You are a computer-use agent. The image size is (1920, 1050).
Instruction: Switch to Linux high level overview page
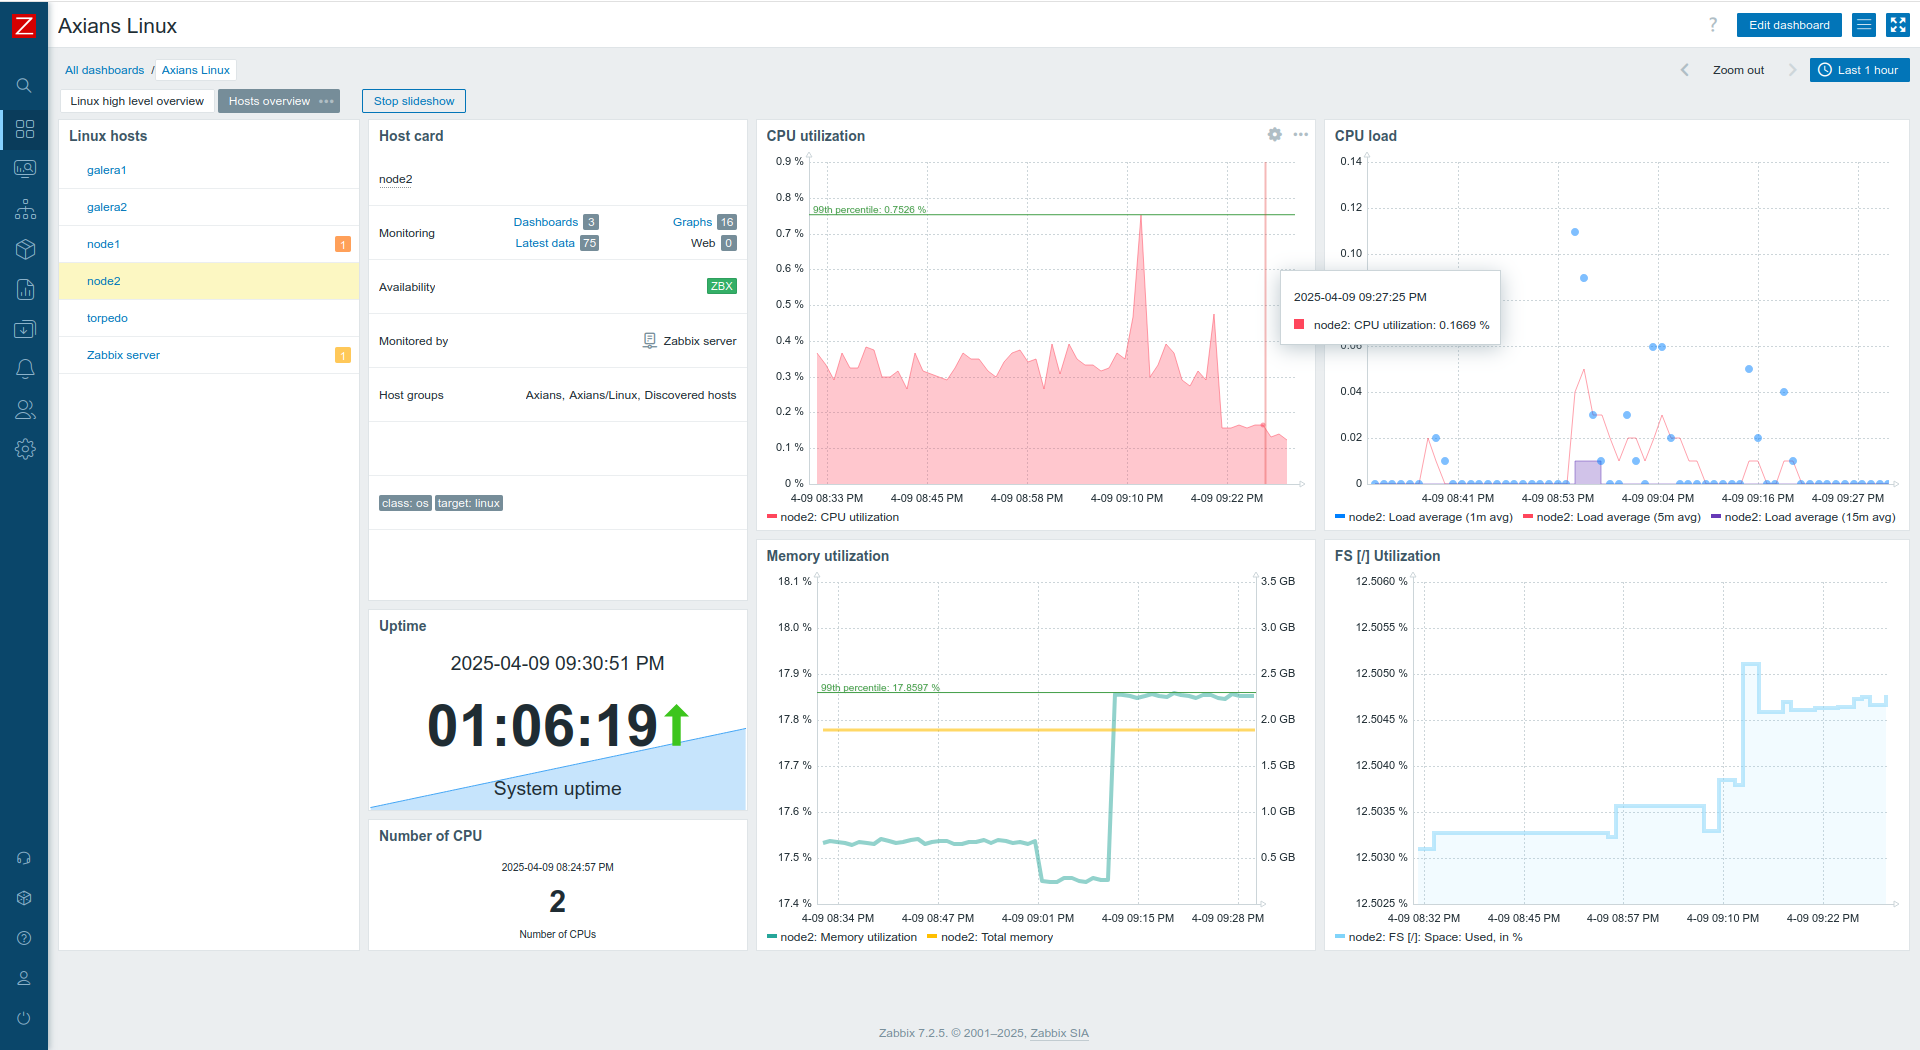pos(137,101)
